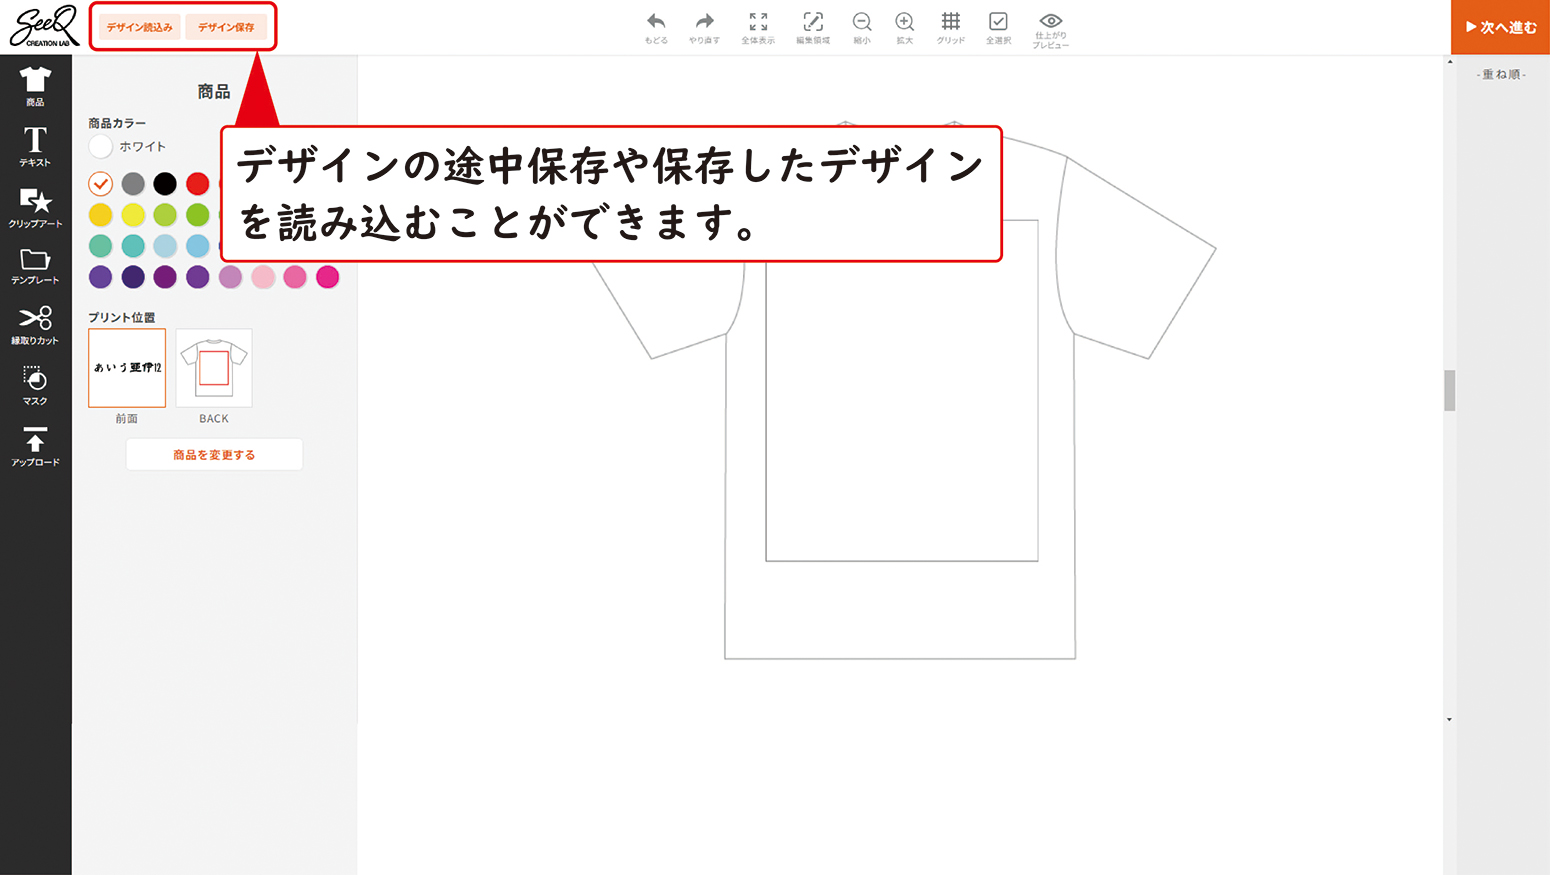Open the クリップアート clipart panel
Screen dimensions: 1550x875
[35, 207]
